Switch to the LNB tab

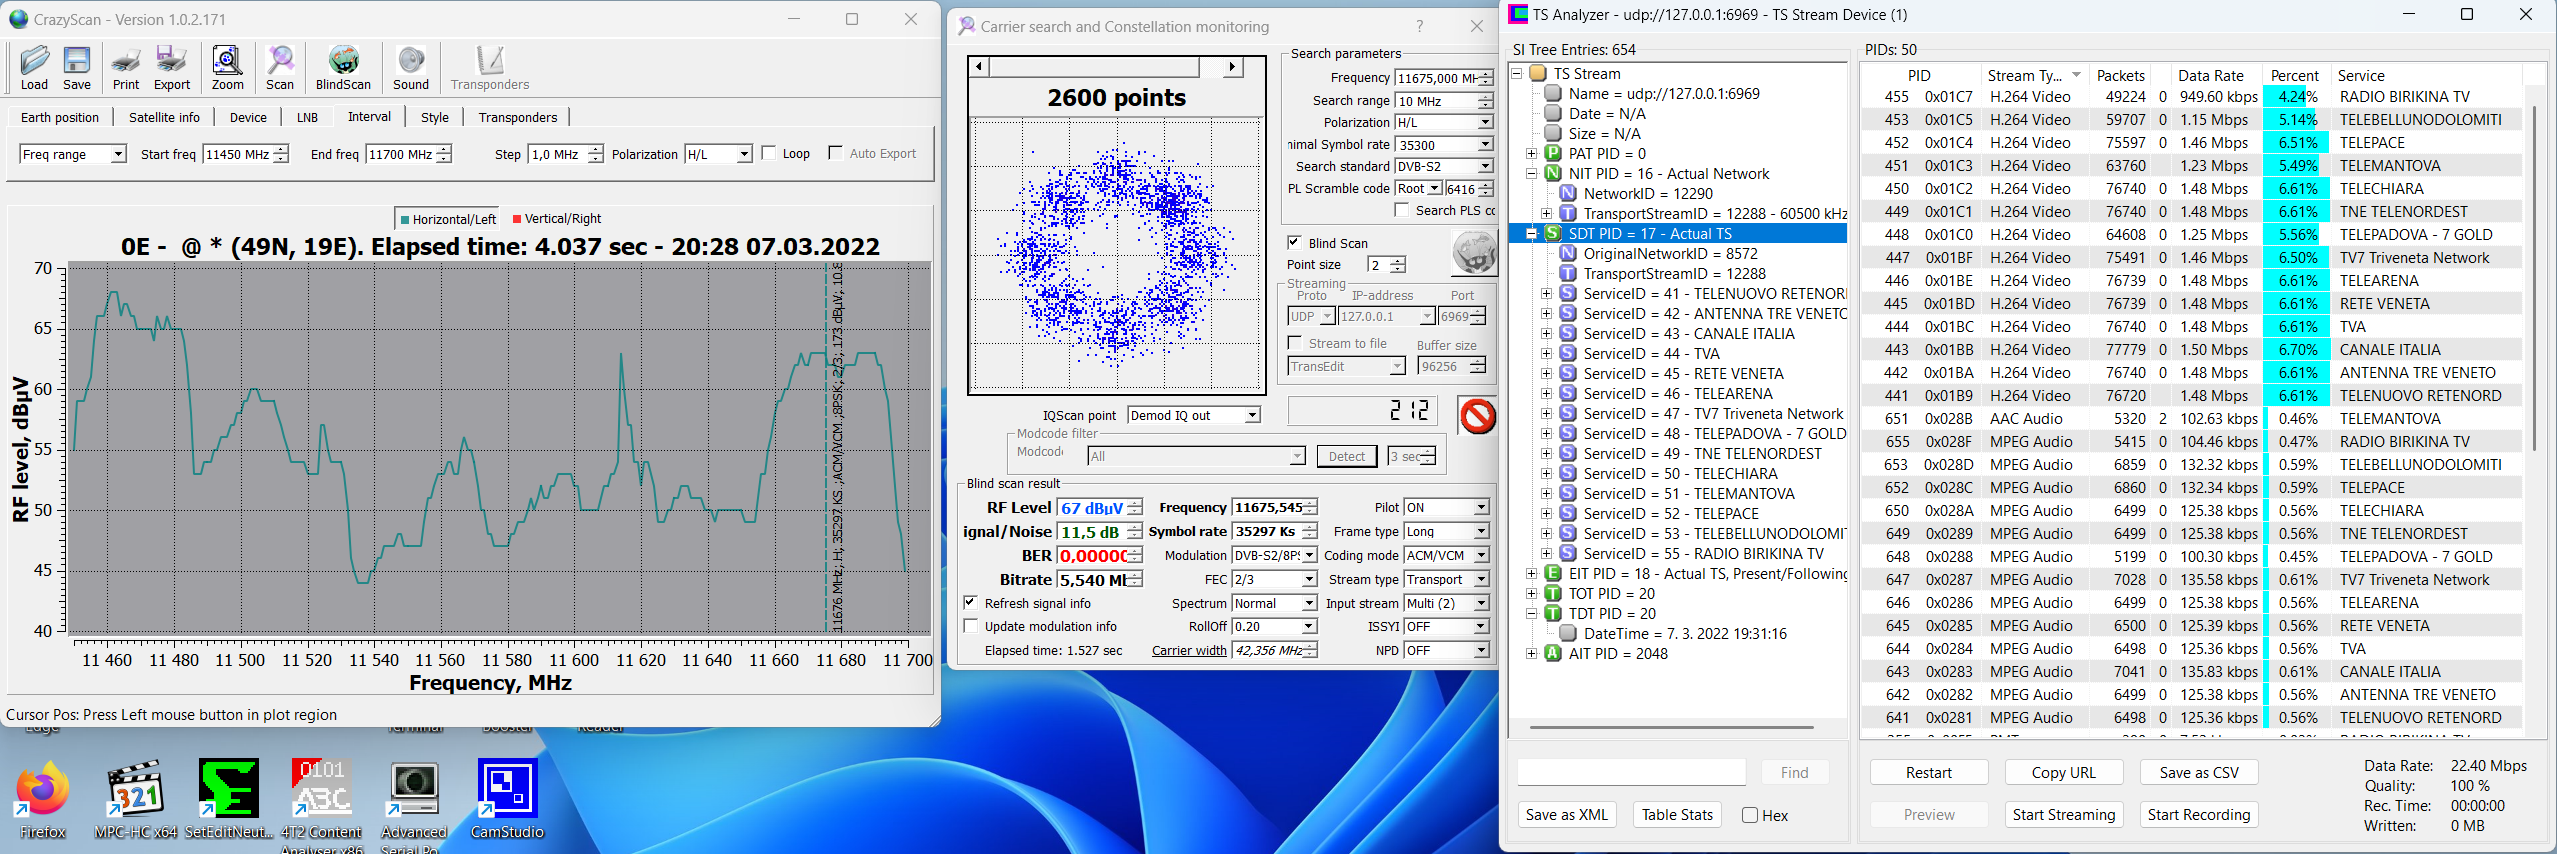tap(307, 117)
